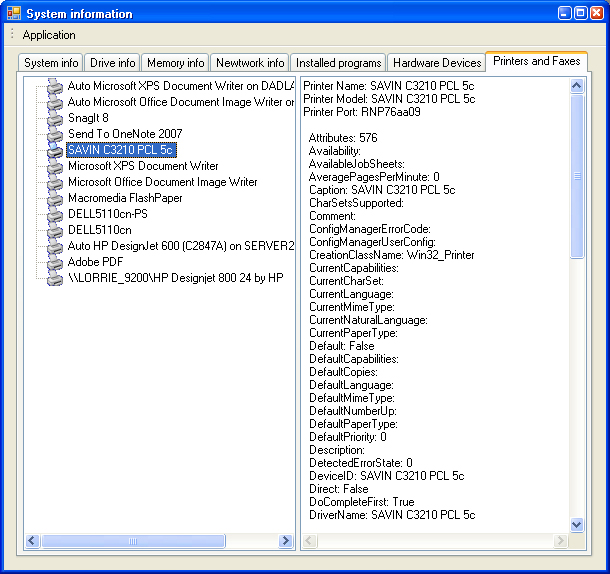Go to the Hardware Devices tab
The height and width of the screenshot is (574, 610).
[x=437, y=63]
